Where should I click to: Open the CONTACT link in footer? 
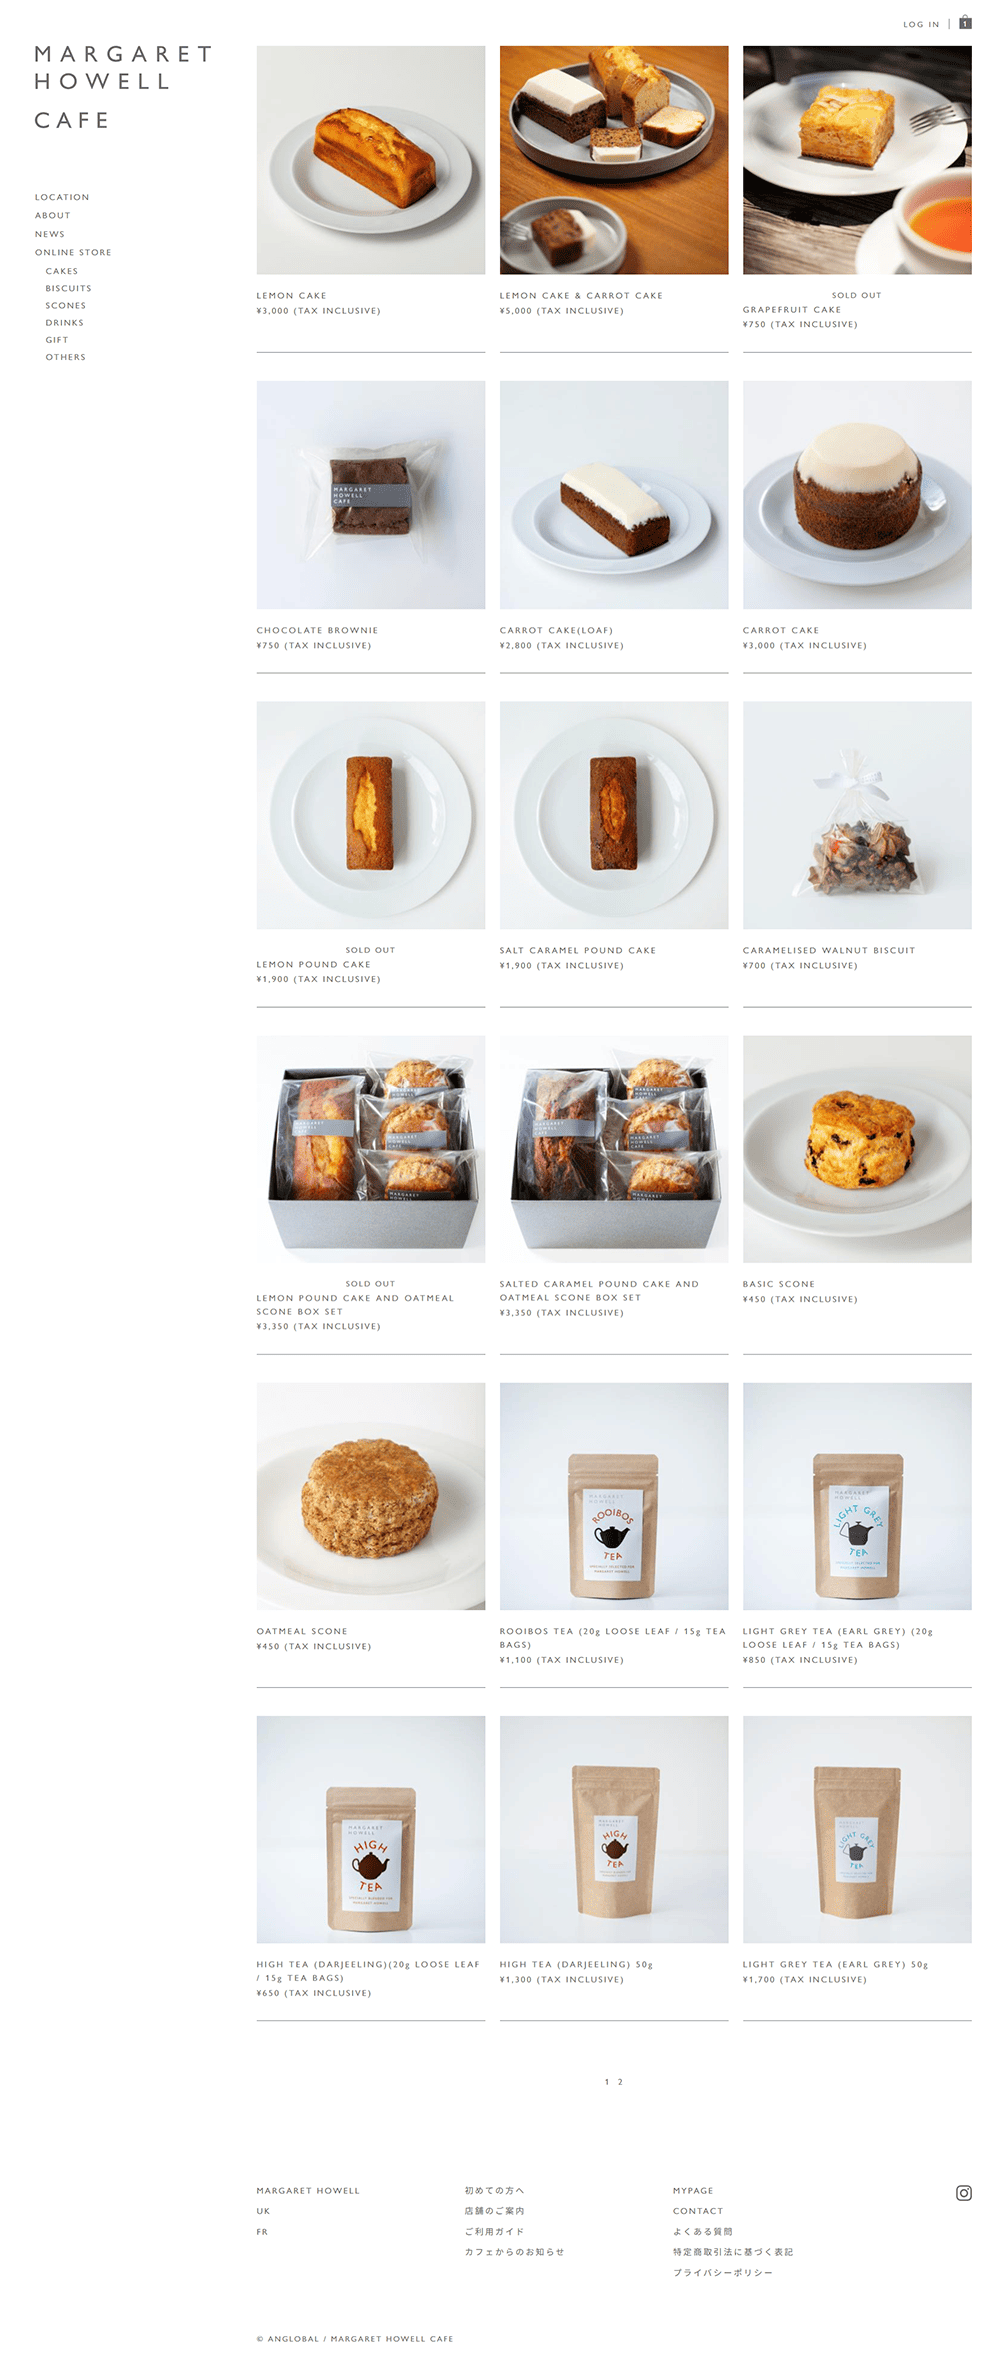click(x=698, y=2211)
